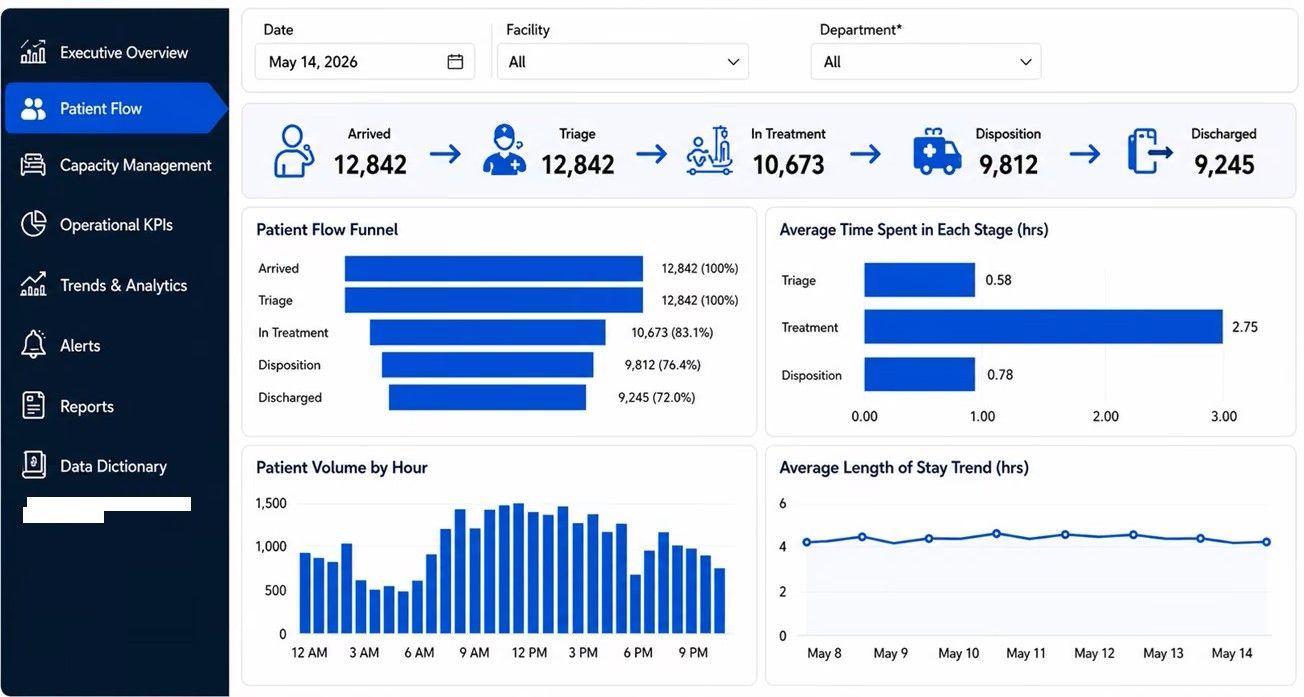Click the Disposition 0.78 hours bar

coord(919,374)
